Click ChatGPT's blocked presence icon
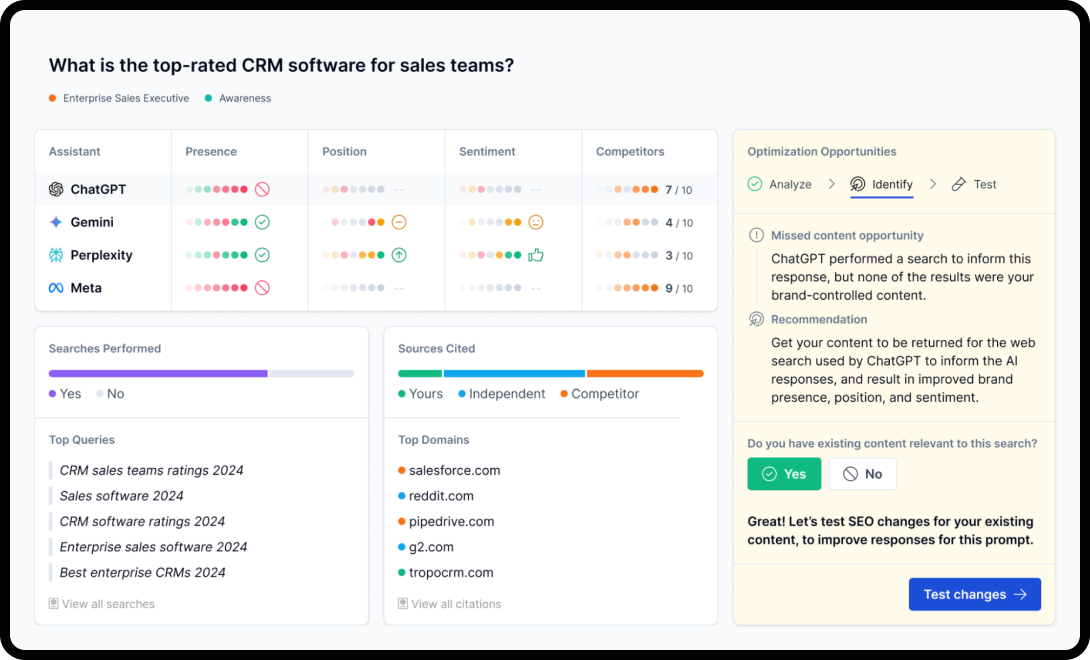Image resolution: width=1090 pixels, height=660 pixels. (x=262, y=189)
